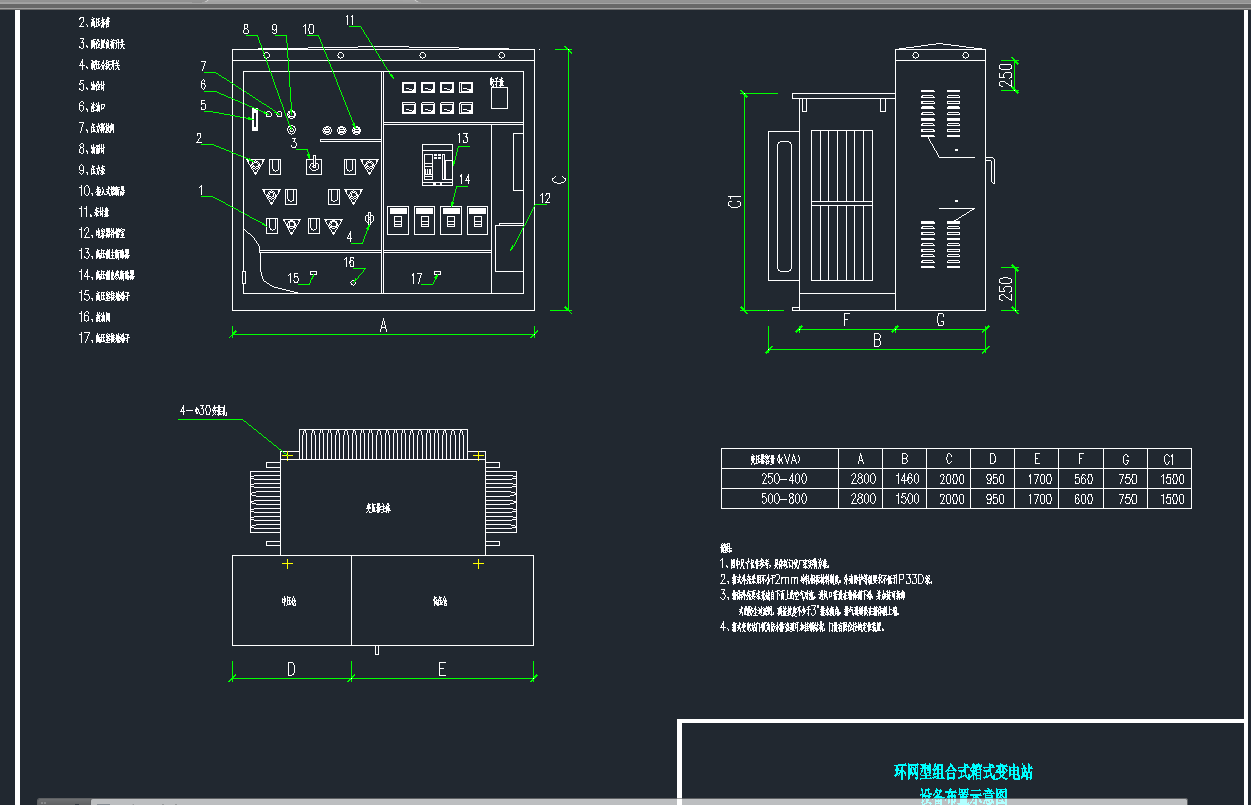Image resolution: width=1251 pixels, height=805 pixels.
Task: Select dimension label E under the plan view
Action: [x=442, y=669]
